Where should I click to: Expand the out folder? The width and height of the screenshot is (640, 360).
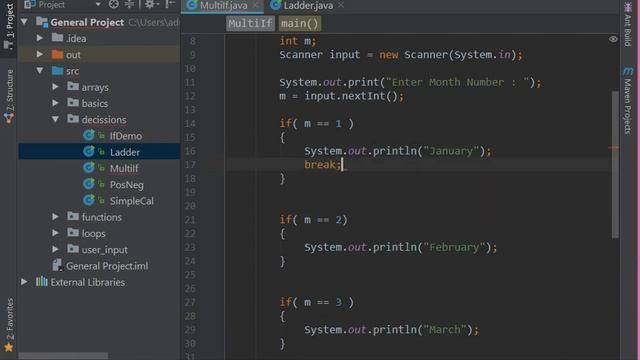click(40, 54)
